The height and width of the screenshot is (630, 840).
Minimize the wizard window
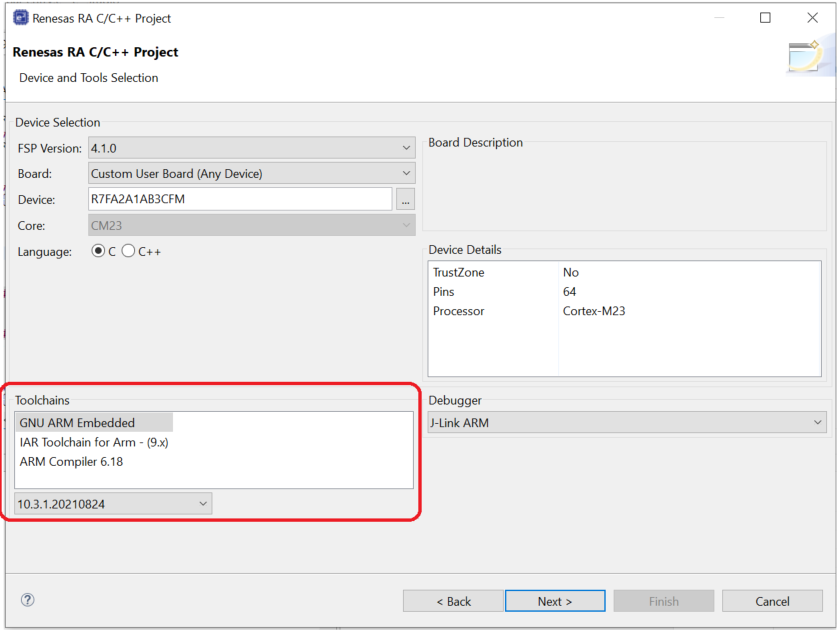click(x=719, y=18)
